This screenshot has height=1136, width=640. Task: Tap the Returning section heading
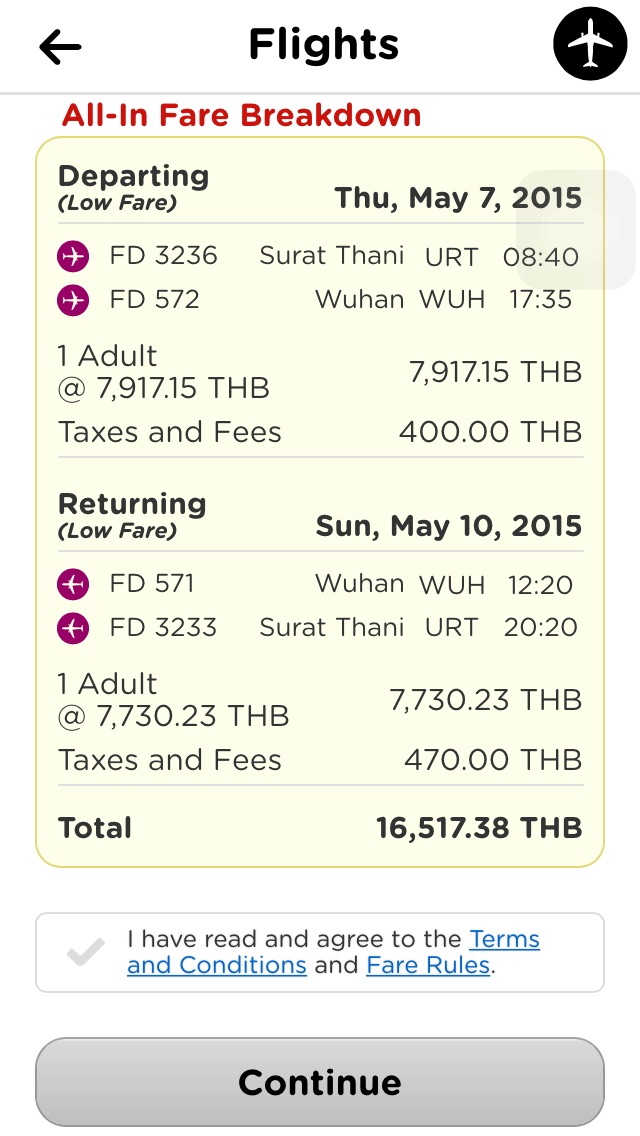coord(132,504)
